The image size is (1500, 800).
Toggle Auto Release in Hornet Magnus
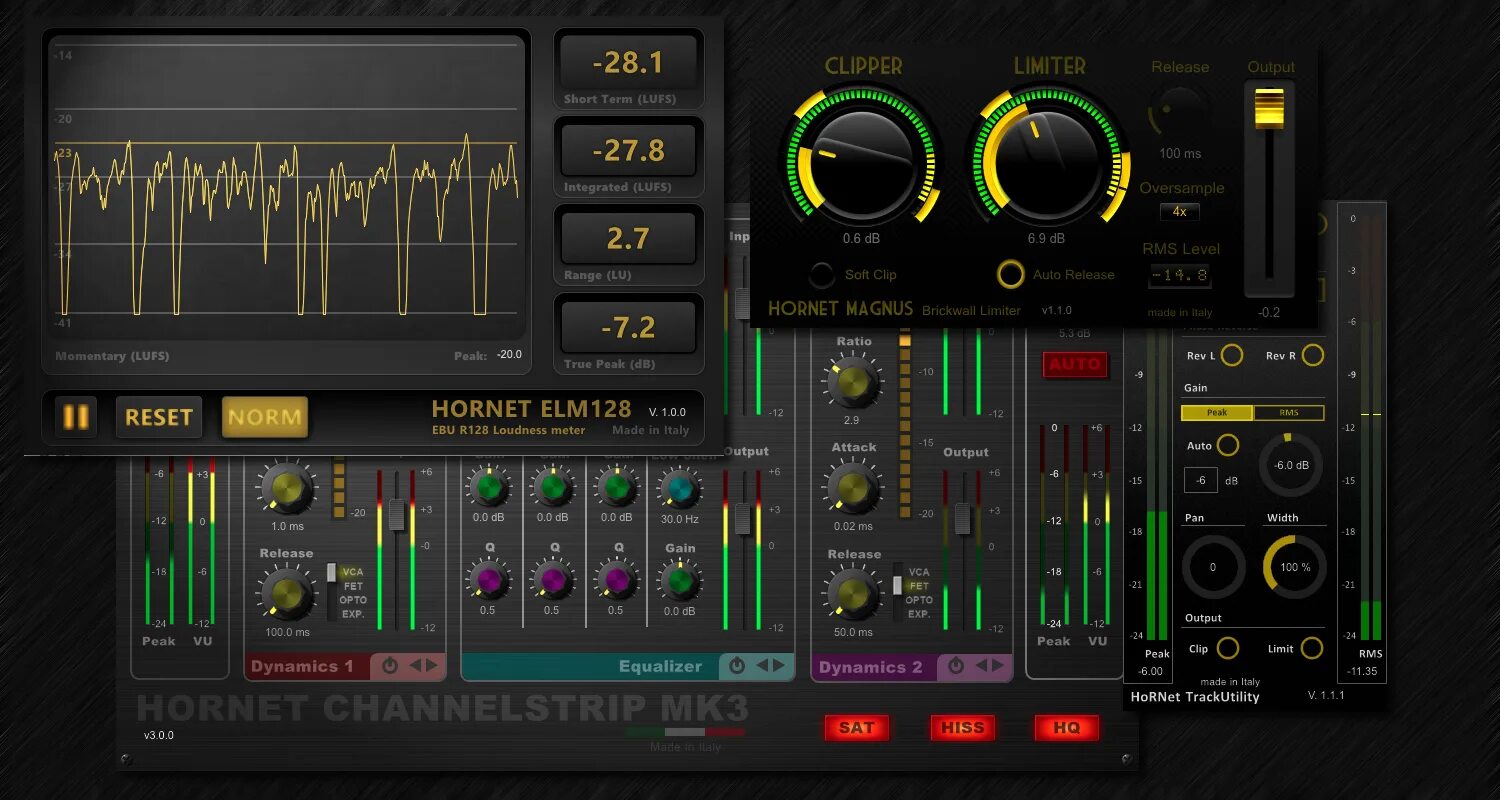tap(1011, 274)
